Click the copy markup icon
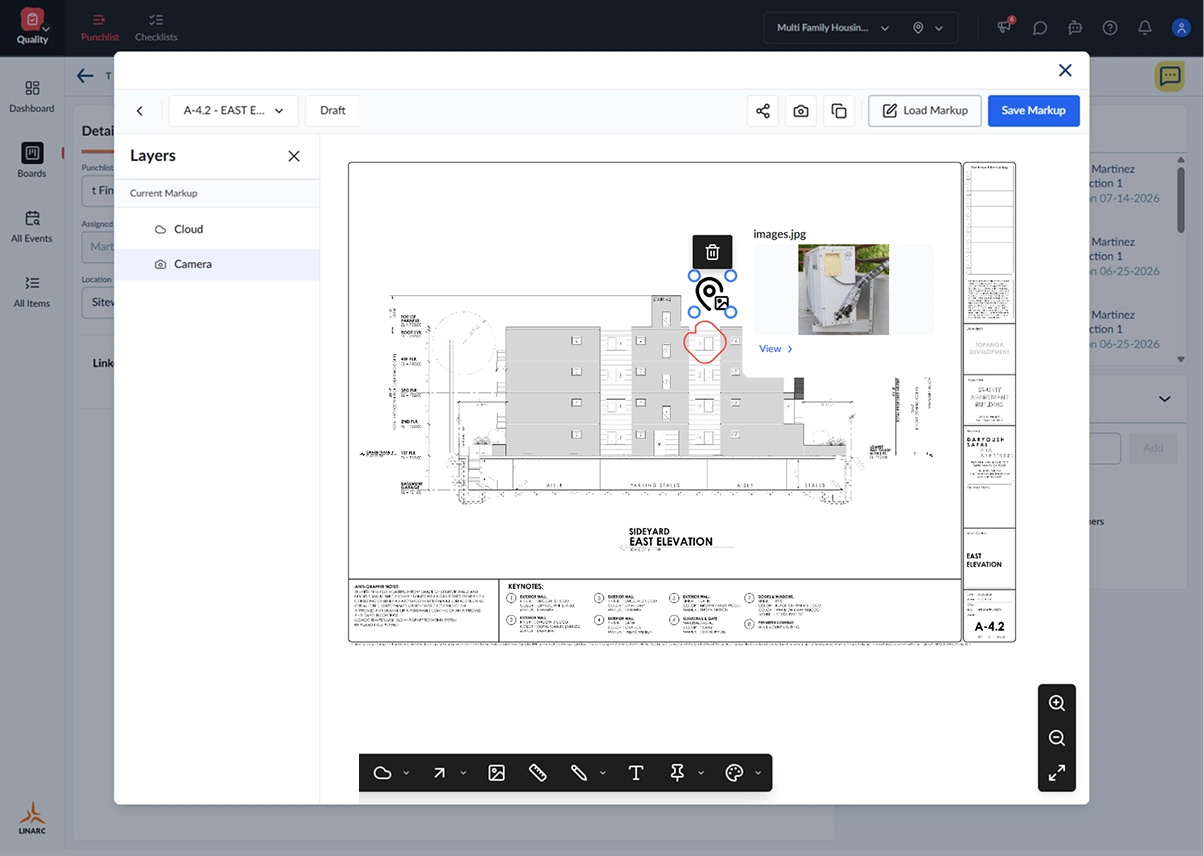Image resolution: width=1204 pixels, height=856 pixels. [839, 111]
